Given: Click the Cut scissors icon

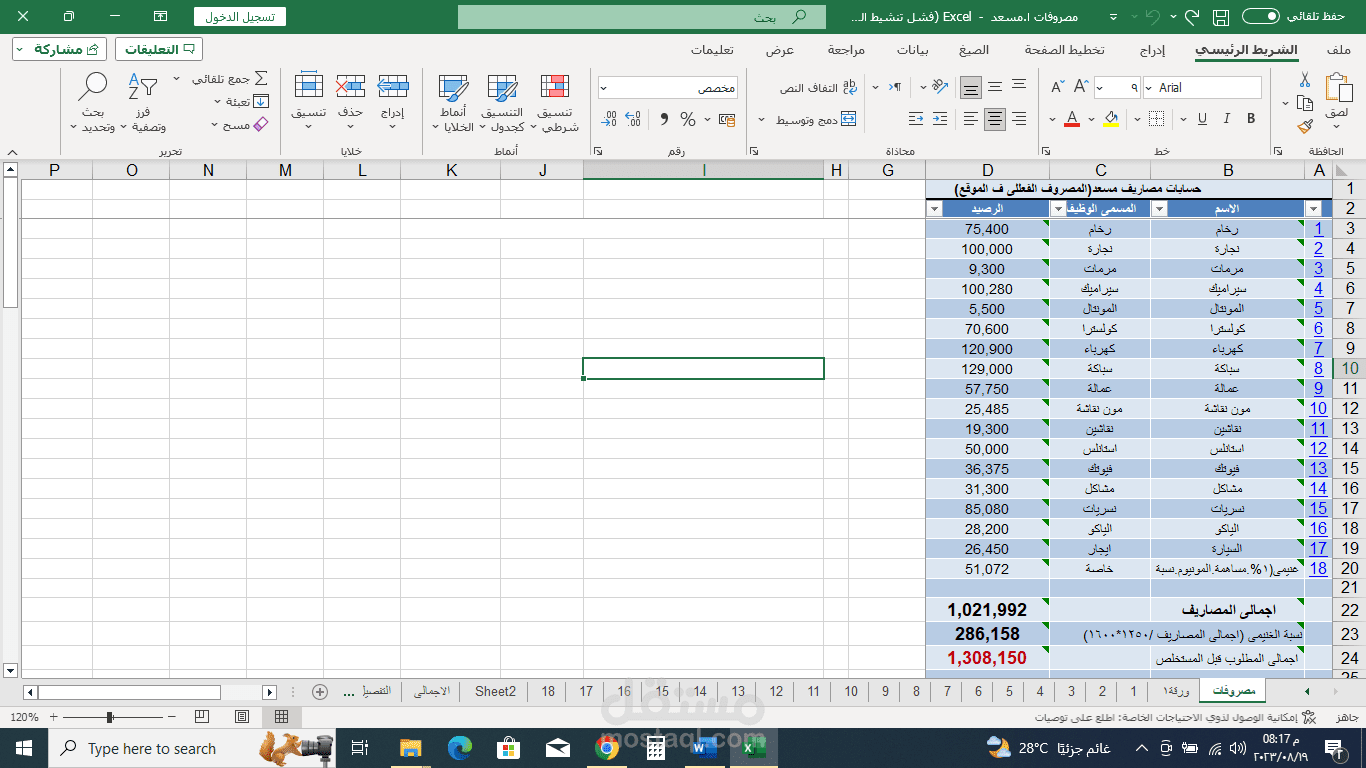Looking at the screenshot, I should point(1305,79).
